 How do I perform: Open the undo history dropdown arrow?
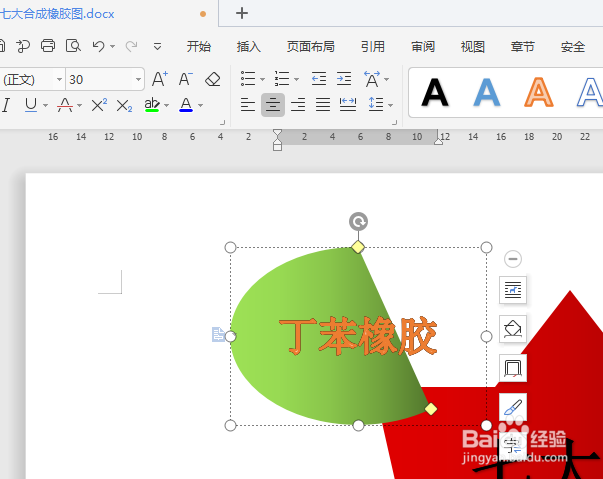112,46
